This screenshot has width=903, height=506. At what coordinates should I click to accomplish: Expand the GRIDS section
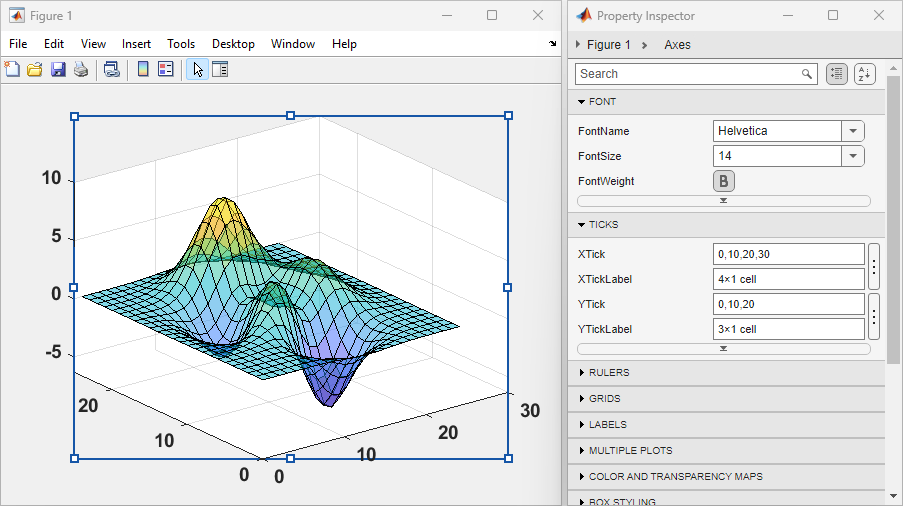pyautogui.click(x=582, y=399)
